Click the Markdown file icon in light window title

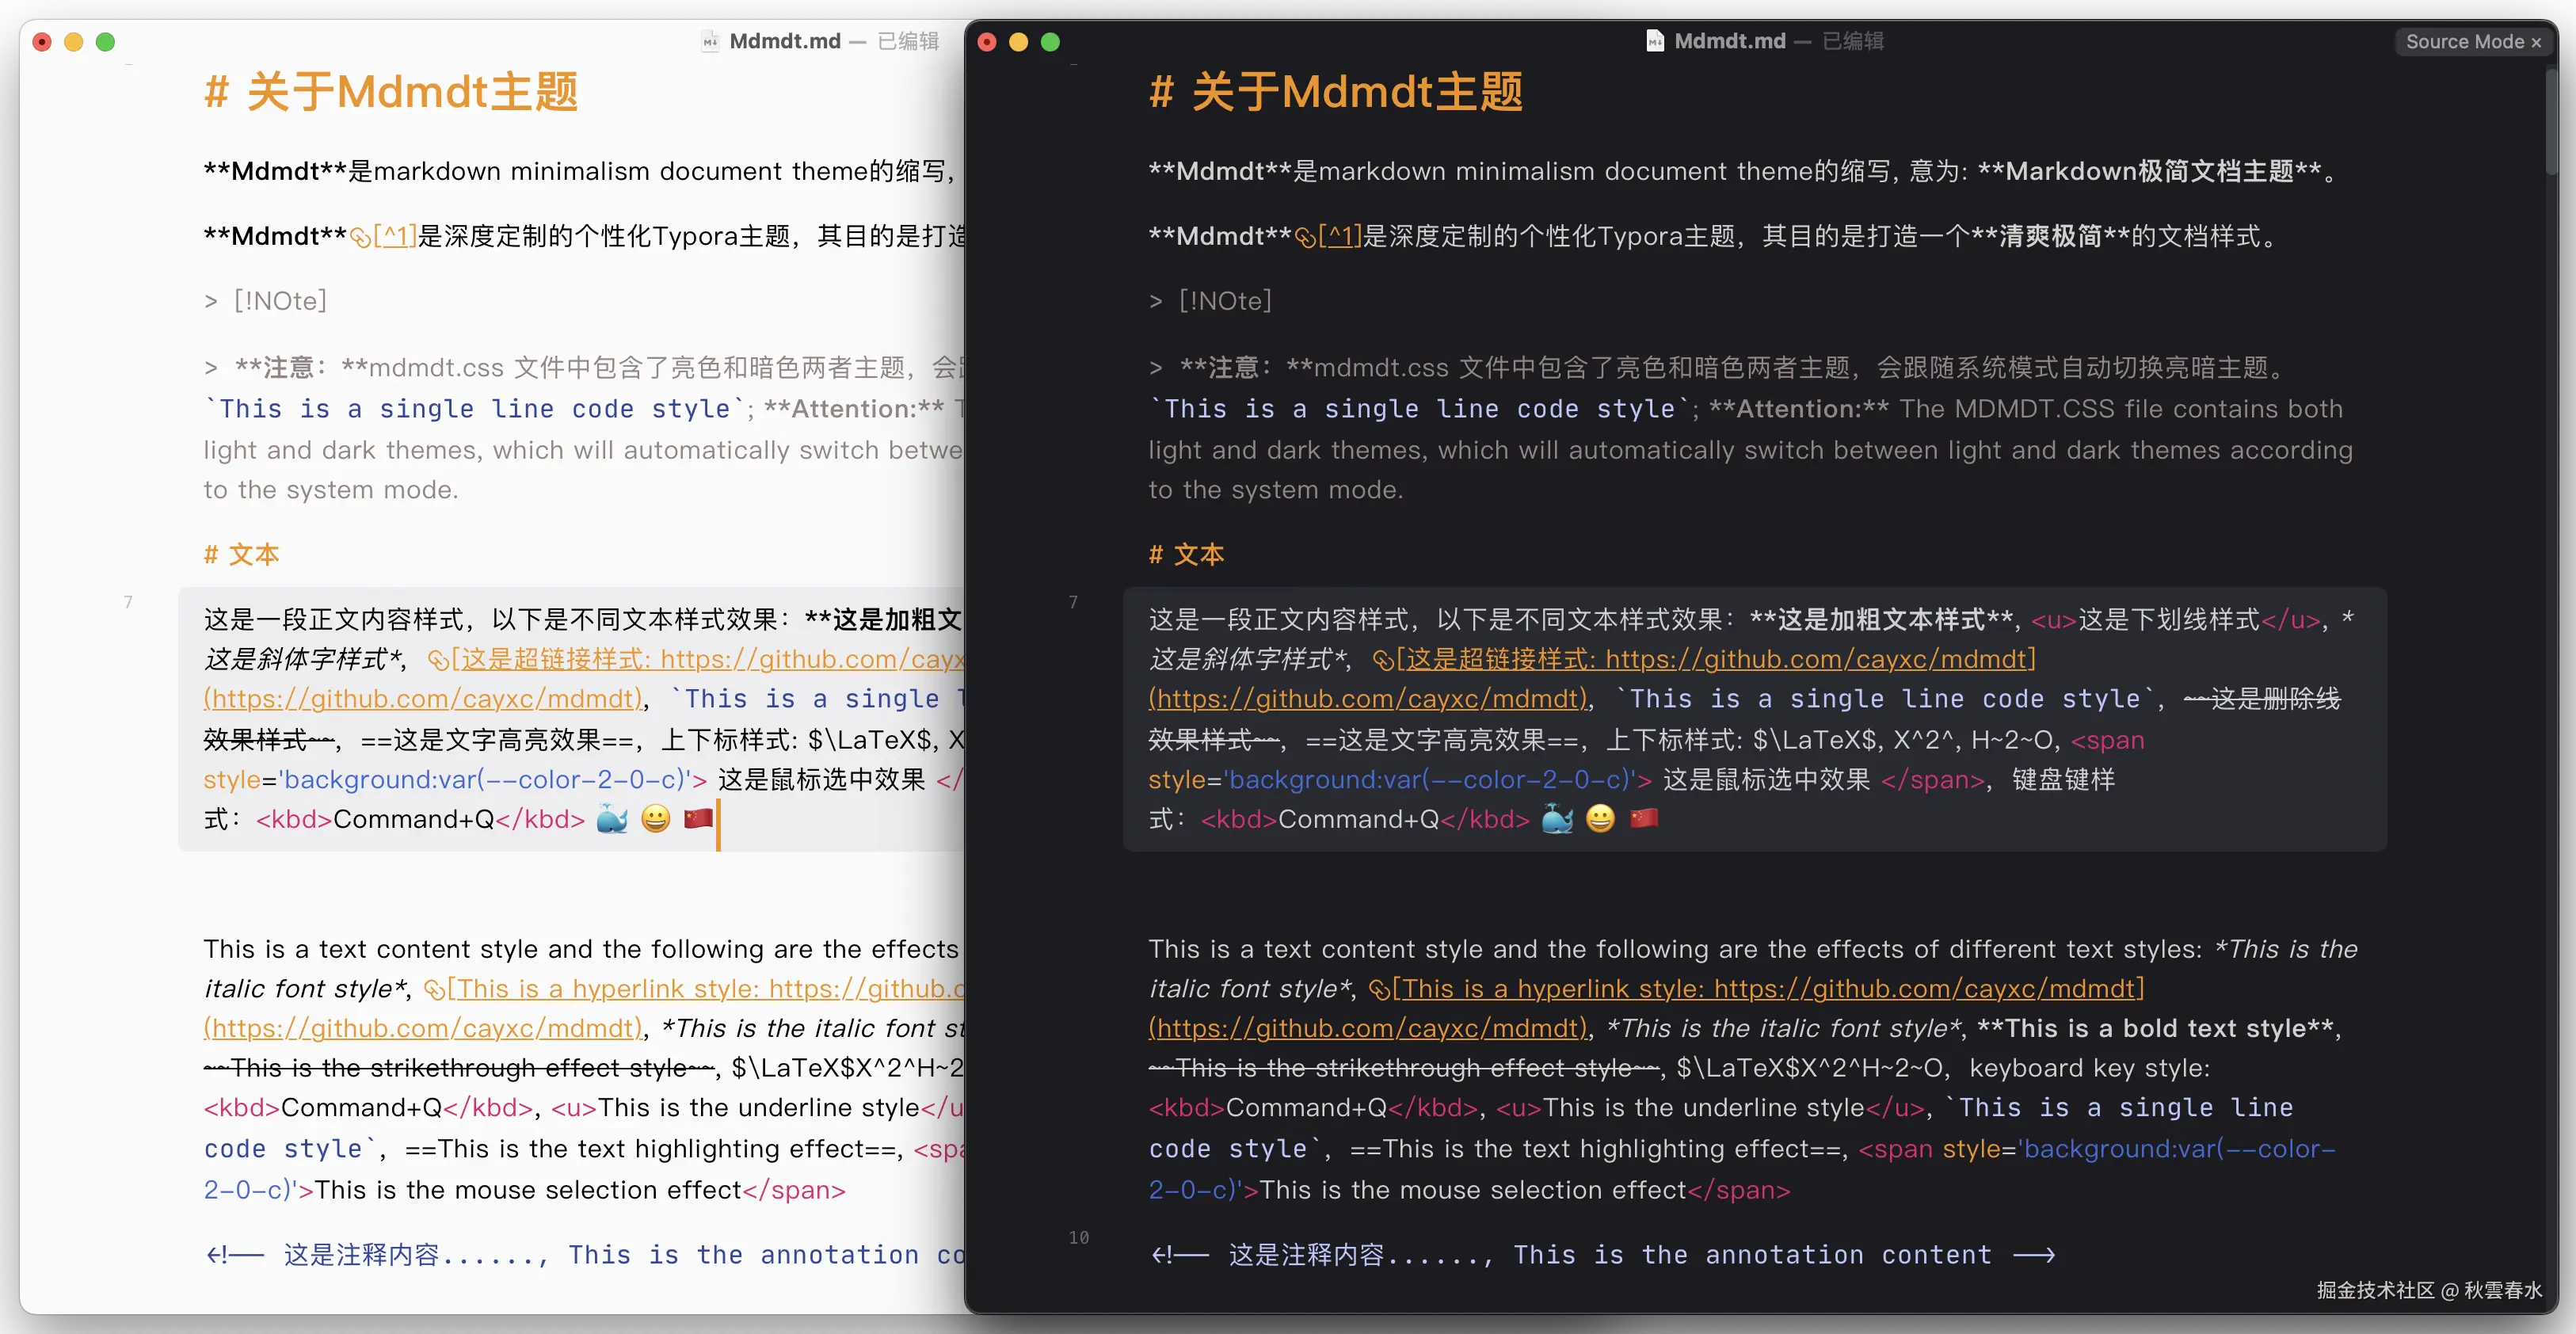pyautogui.click(x=710, y=41)
